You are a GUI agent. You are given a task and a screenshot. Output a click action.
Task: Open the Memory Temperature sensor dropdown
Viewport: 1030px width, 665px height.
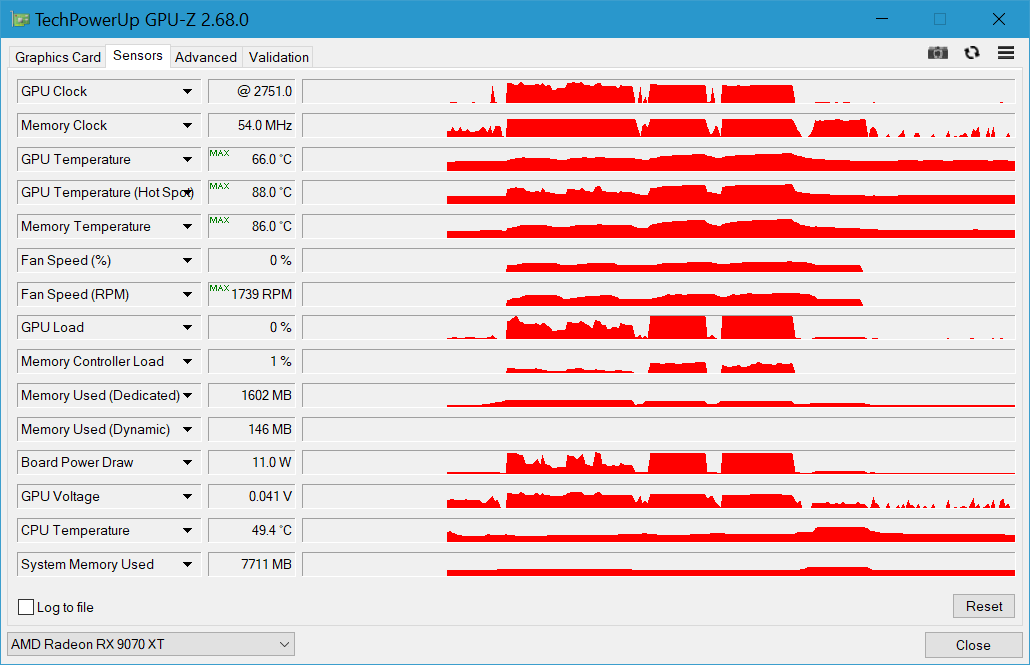(187, 227)
